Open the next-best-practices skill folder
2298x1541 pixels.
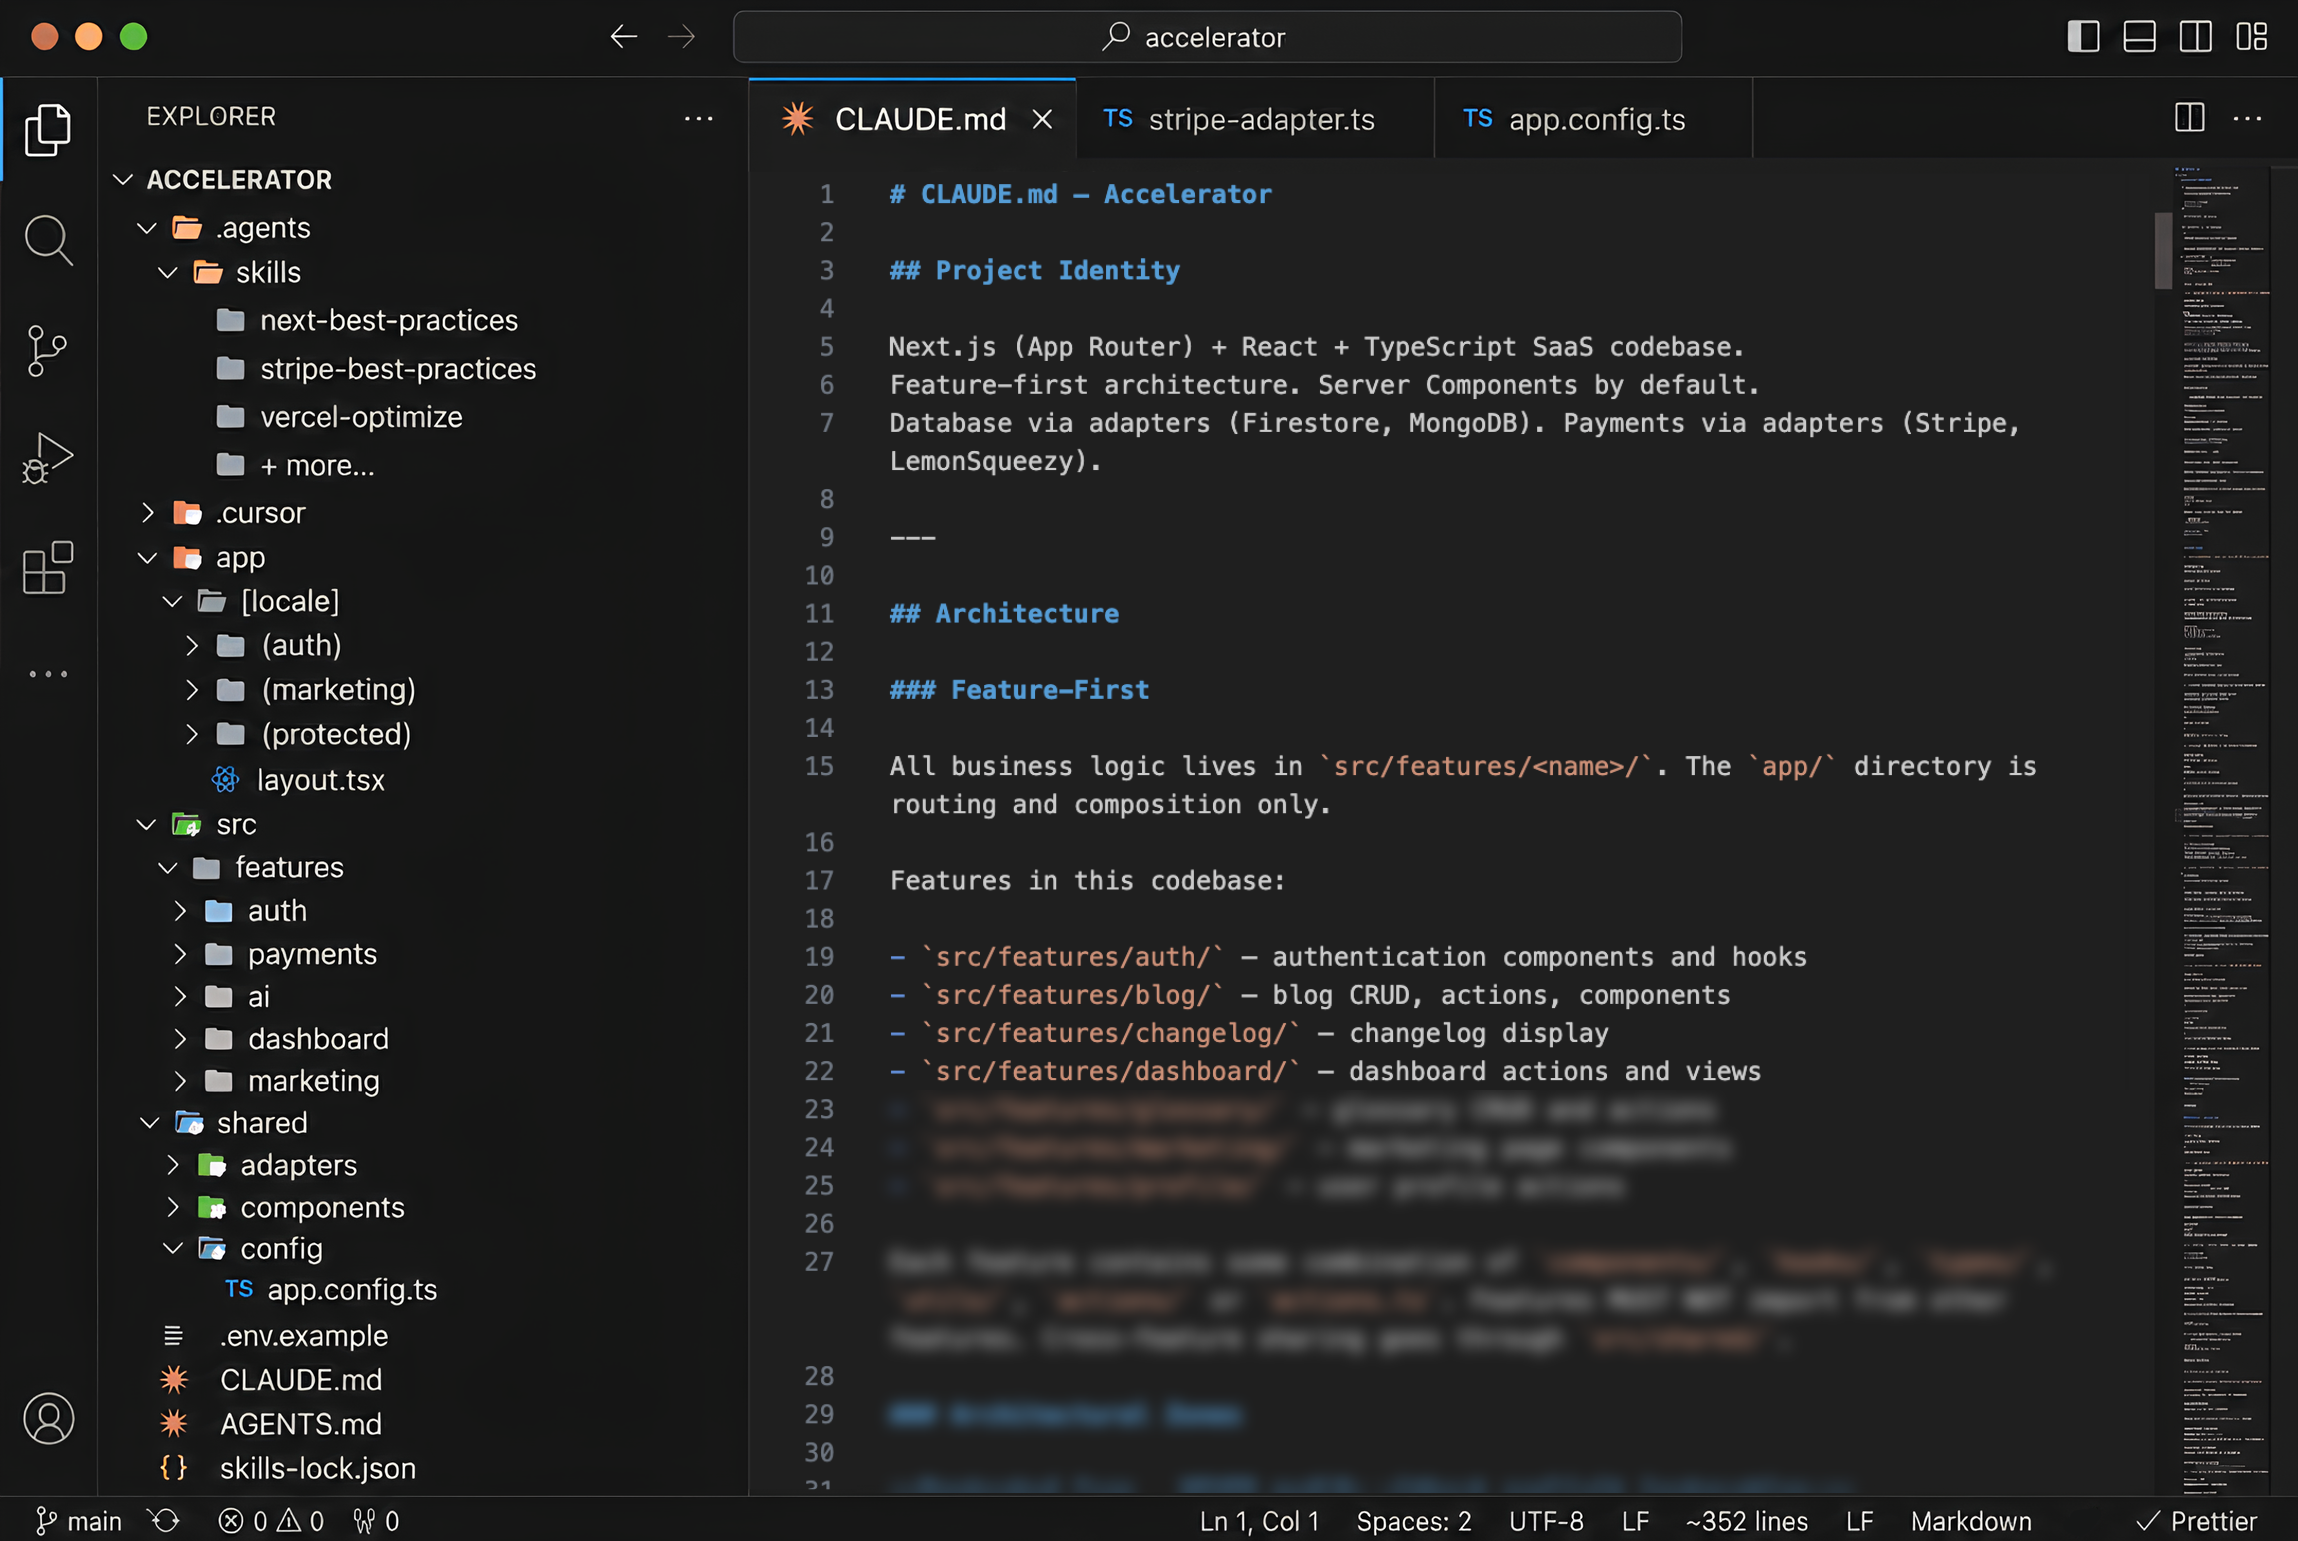[388, 320]
